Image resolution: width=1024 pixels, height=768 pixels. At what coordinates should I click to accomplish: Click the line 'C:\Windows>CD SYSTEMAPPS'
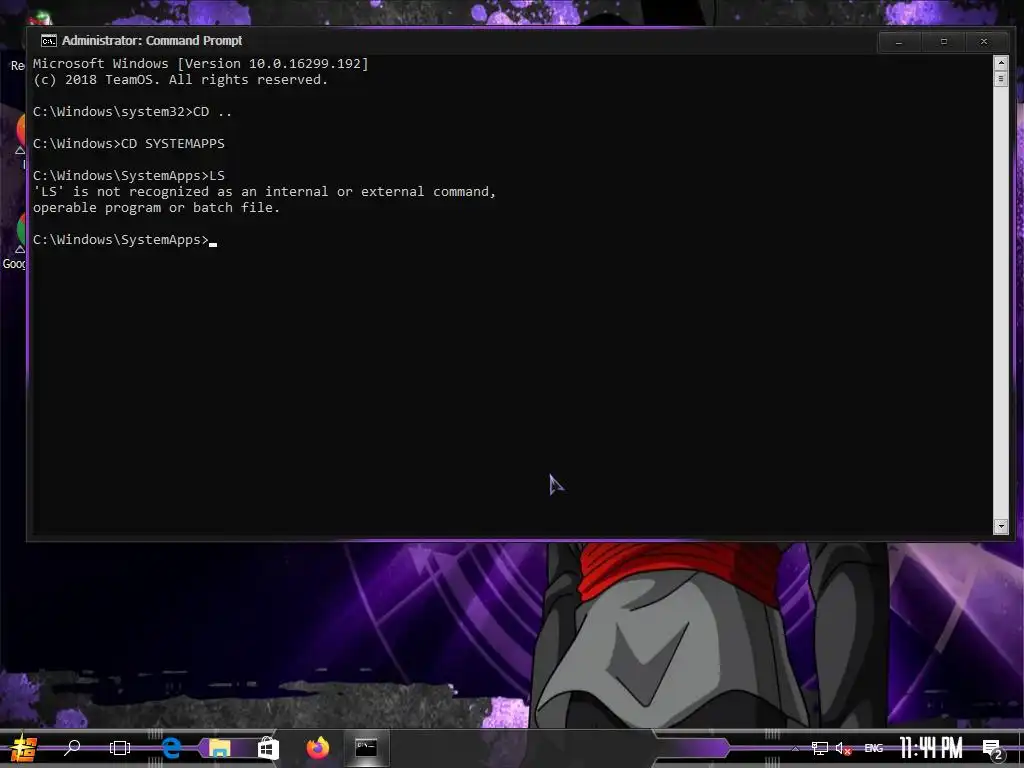(129, 144)
